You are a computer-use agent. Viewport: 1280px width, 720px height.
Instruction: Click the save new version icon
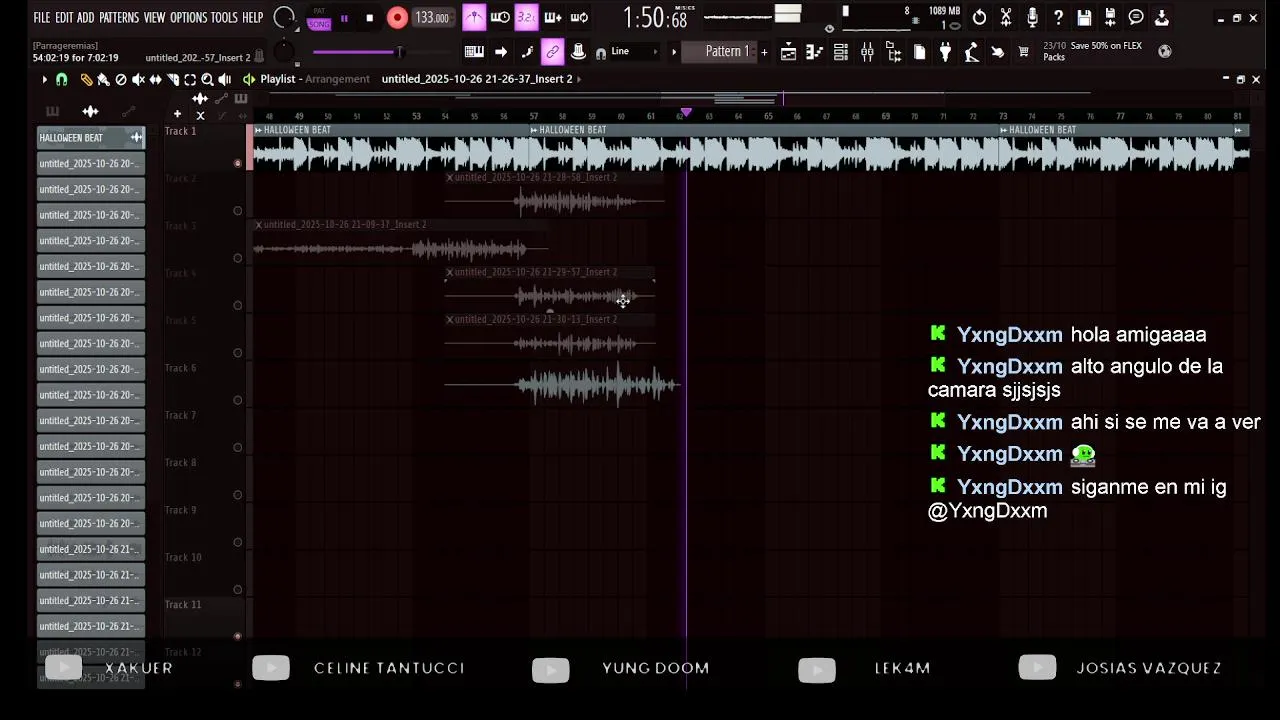(x=1110, y=18)
